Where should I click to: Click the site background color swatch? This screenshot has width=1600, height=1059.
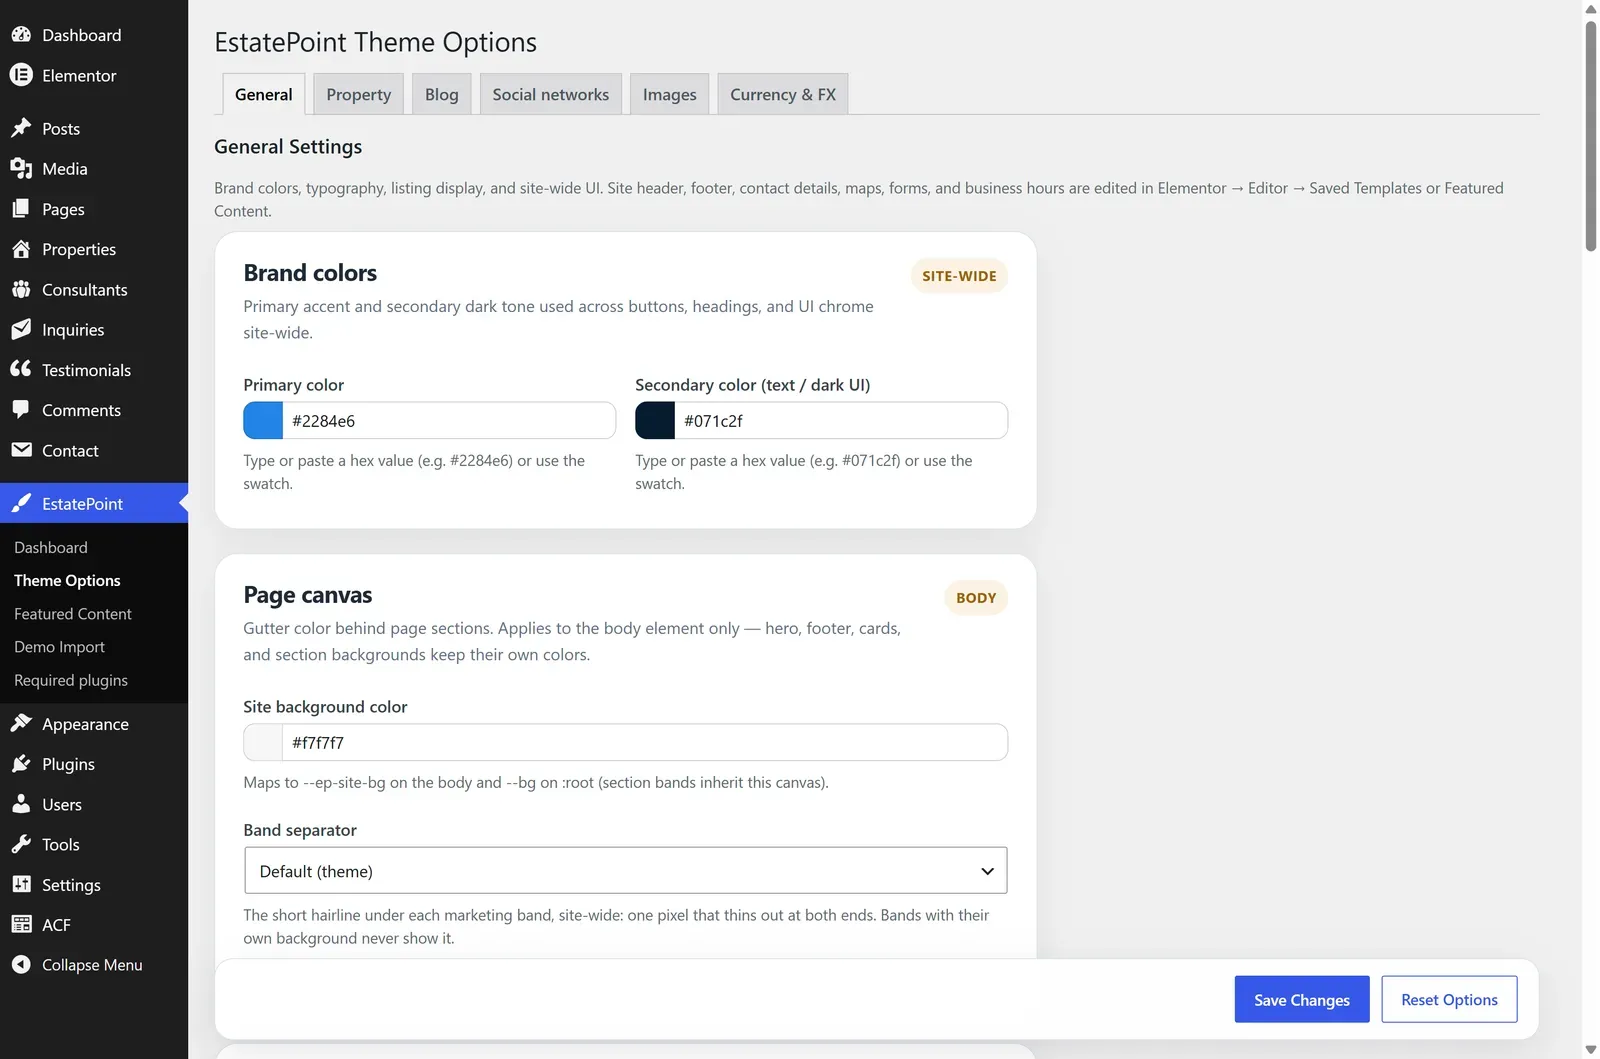pyautogui.click(x=263, y=742)
